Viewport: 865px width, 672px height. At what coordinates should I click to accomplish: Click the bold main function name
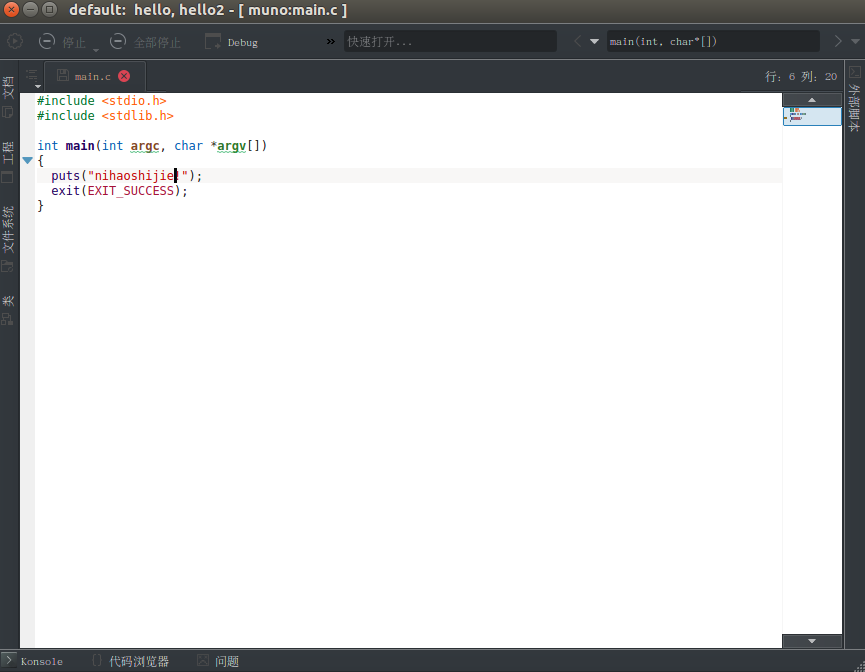(80, 146)
